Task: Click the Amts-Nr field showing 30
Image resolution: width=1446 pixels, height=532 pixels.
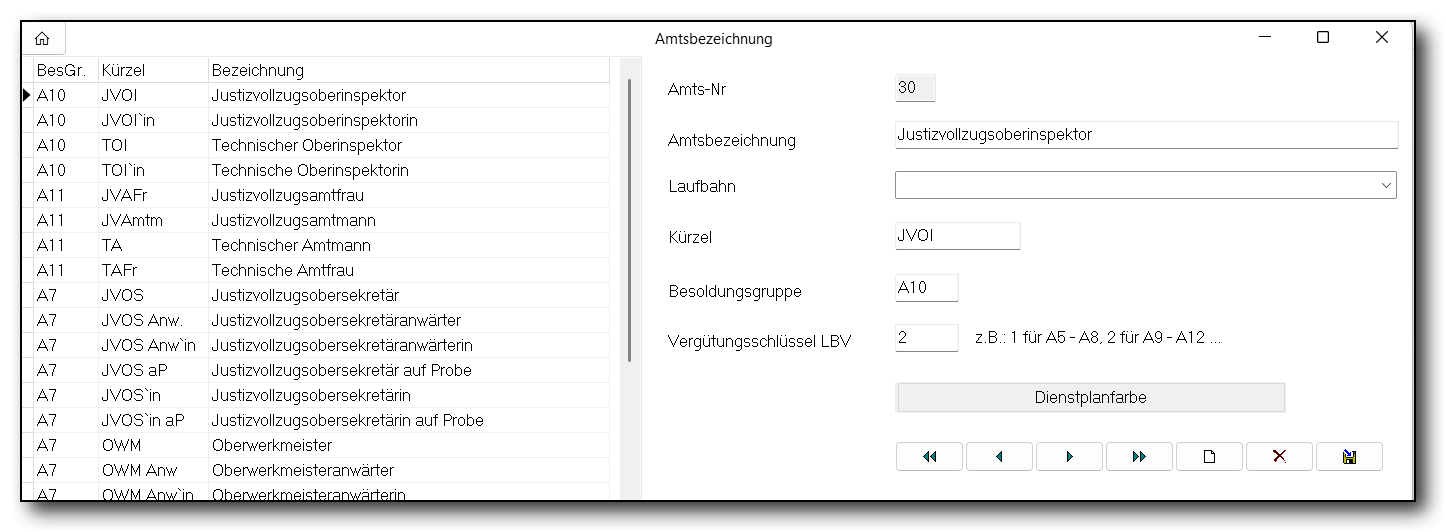Action: [x=915, y=88]
